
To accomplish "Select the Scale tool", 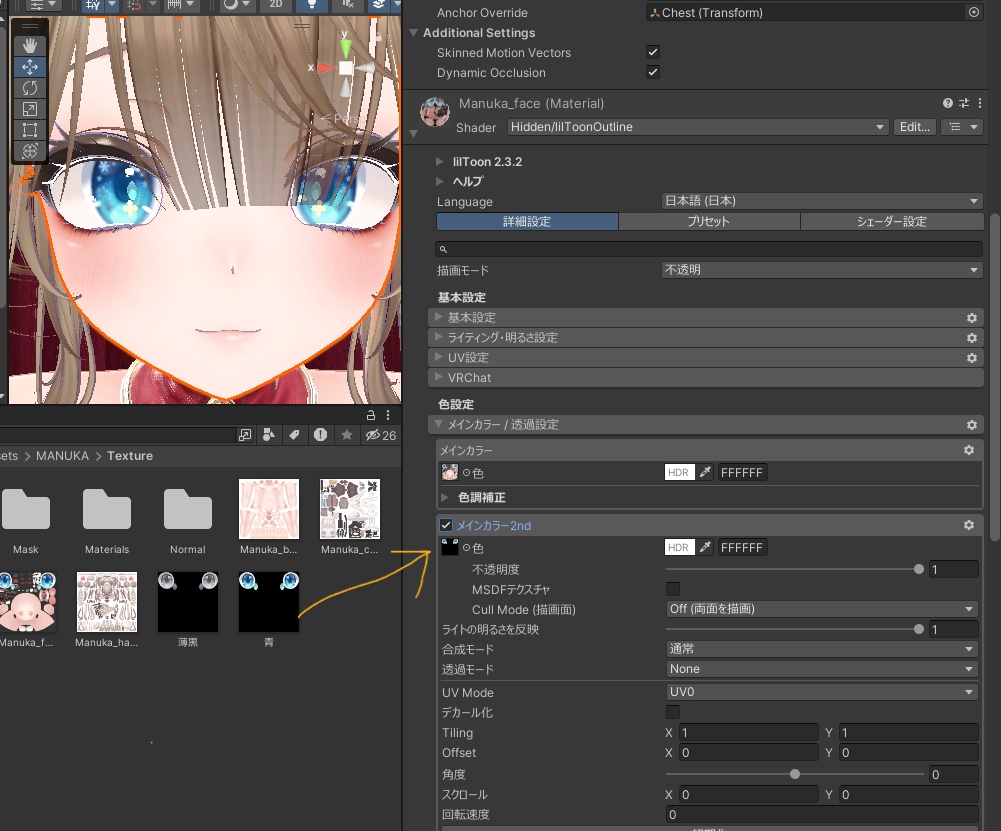I will click(x=29, y=109).
